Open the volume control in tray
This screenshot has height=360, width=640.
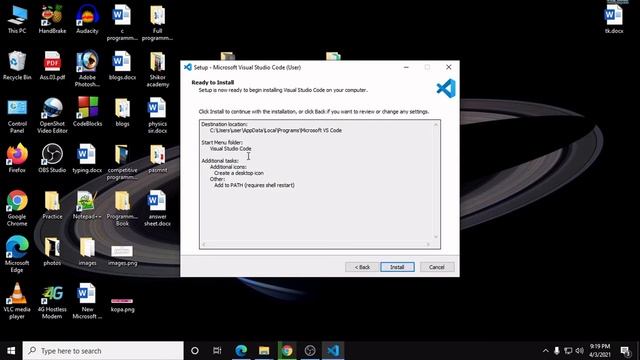580,351
